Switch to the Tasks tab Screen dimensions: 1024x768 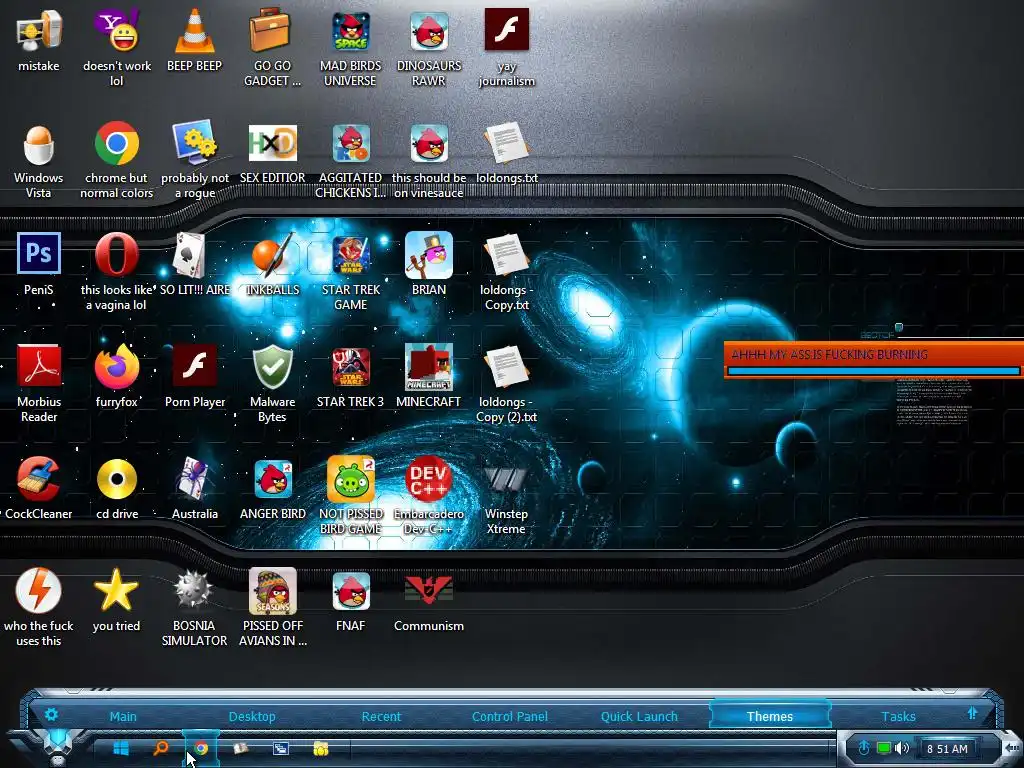pyautogui.click(x=899, y=716)
